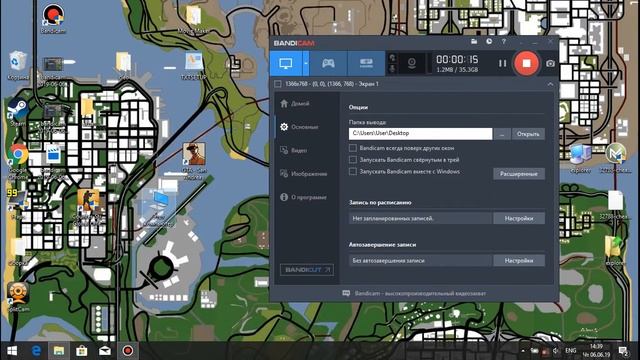The width and height of the screenshot is (640, 360).
Task: Open Microsoft Store from taskbar
Action: (82, 351)
